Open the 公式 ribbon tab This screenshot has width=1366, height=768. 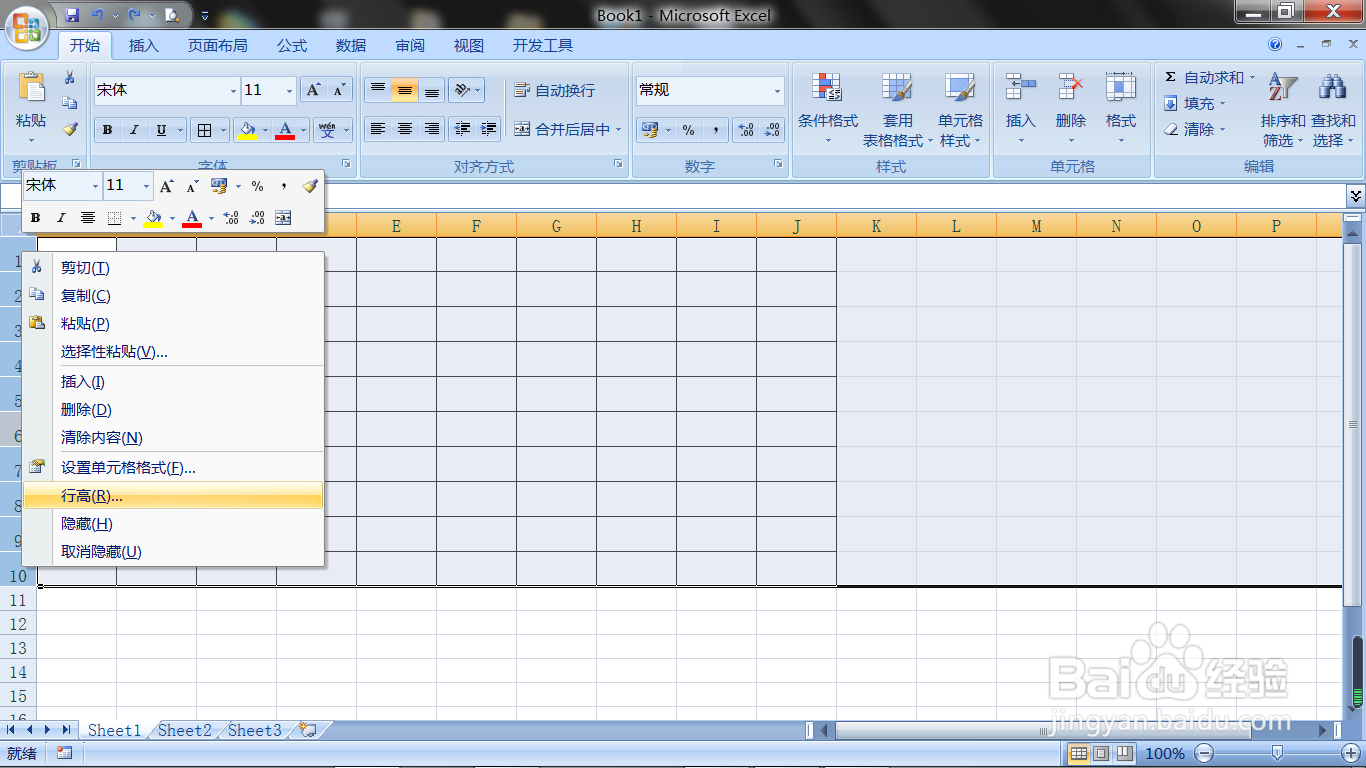tap(292, 45)
